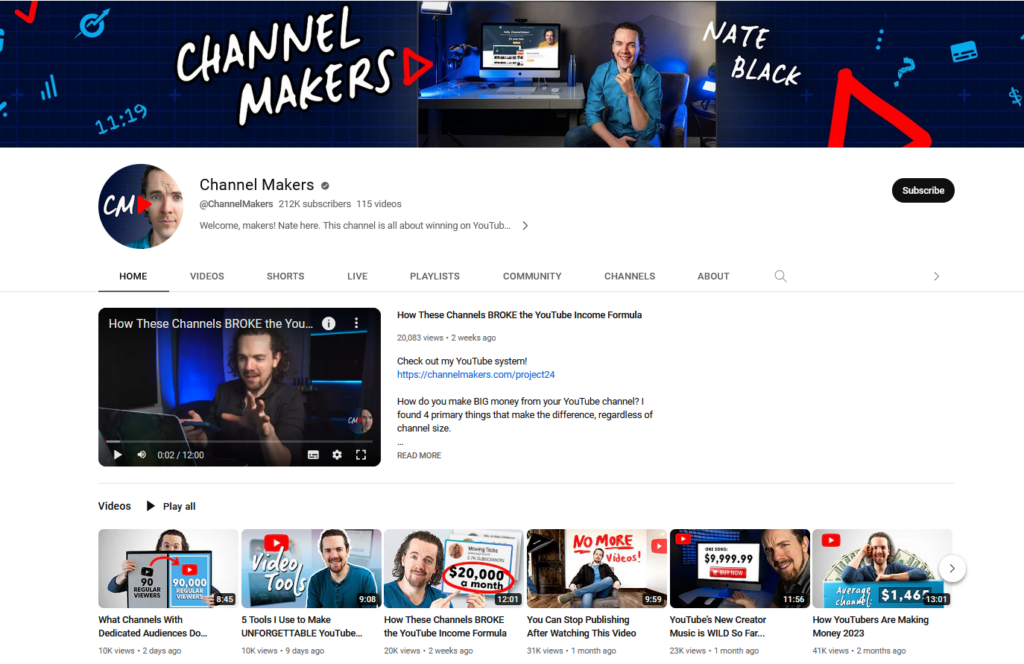Enable subtitles in the video player
The width and height of the screenshot is (1024, 664).
pos(313,454)
